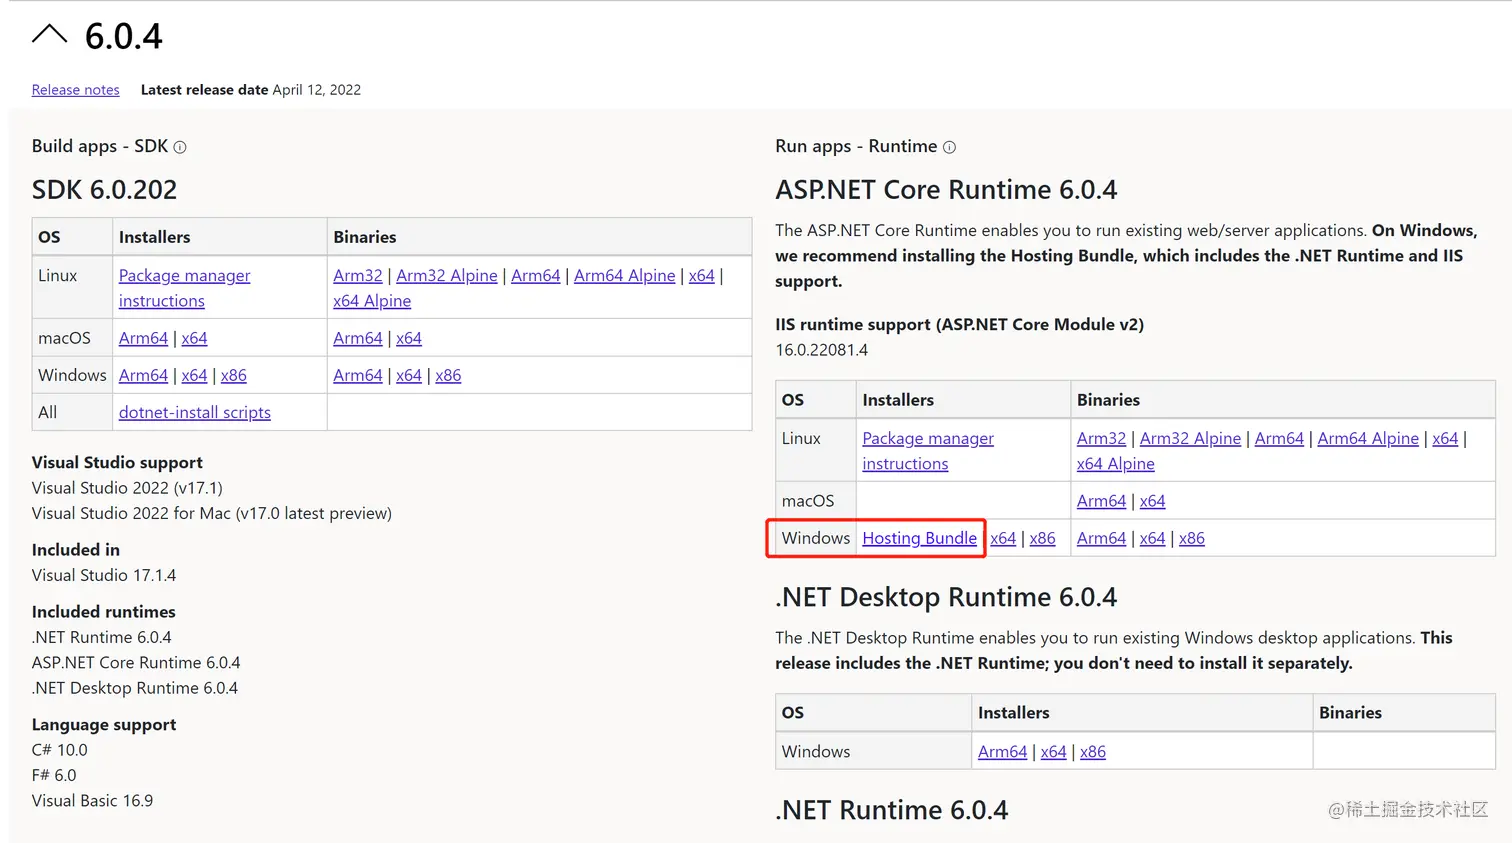
Task: Click the ASP.NET Core Runtime 6.0.4 heading
Action: click(x=946, y=190)
